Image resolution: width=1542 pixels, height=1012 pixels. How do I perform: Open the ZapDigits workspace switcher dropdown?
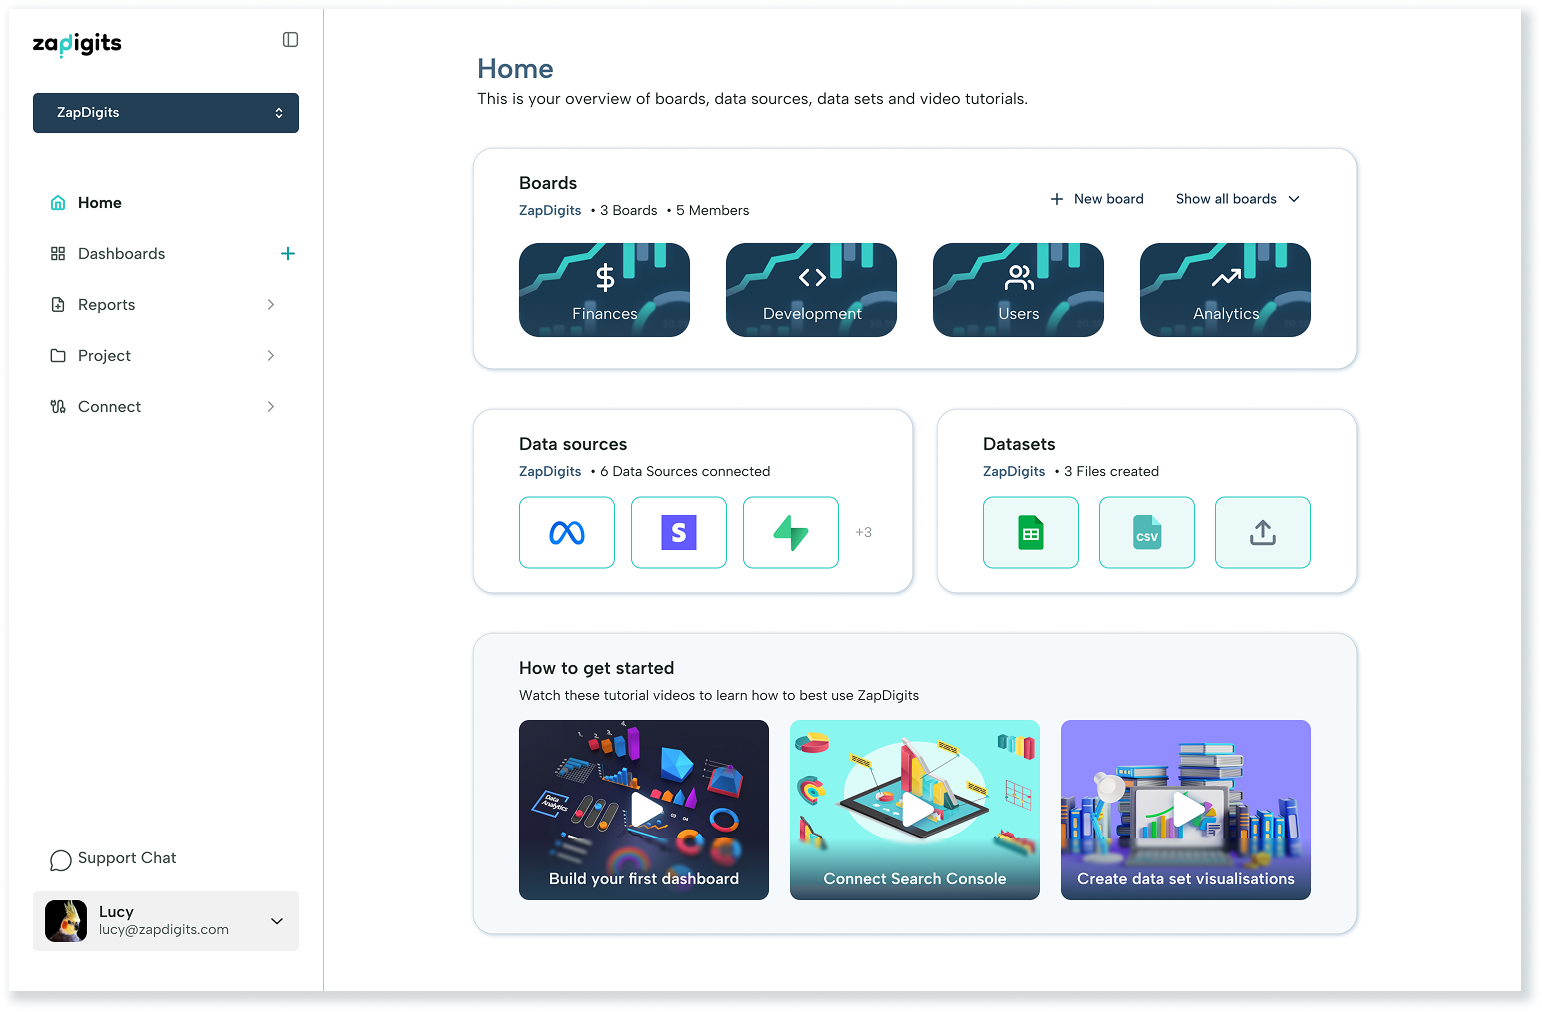pyautogui.click(x=166, y=113)
